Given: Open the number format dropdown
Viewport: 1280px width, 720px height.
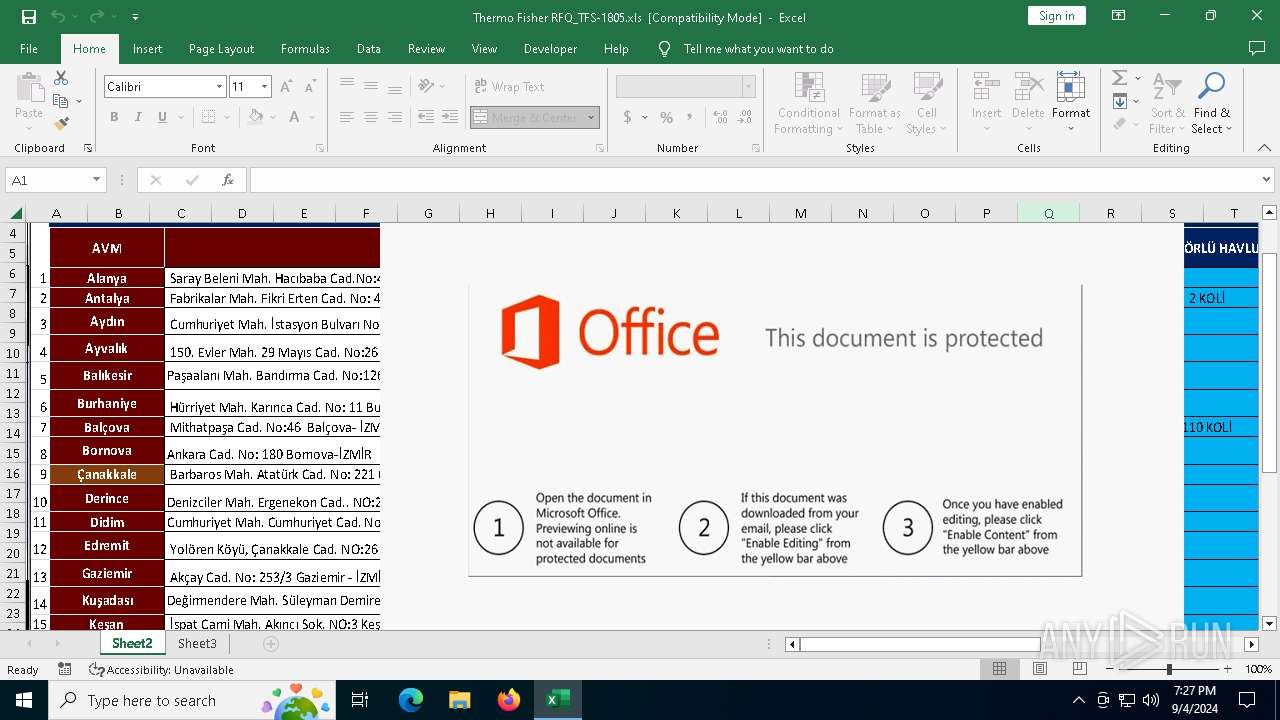Looking at the screenshot, I should pos(748,87).
